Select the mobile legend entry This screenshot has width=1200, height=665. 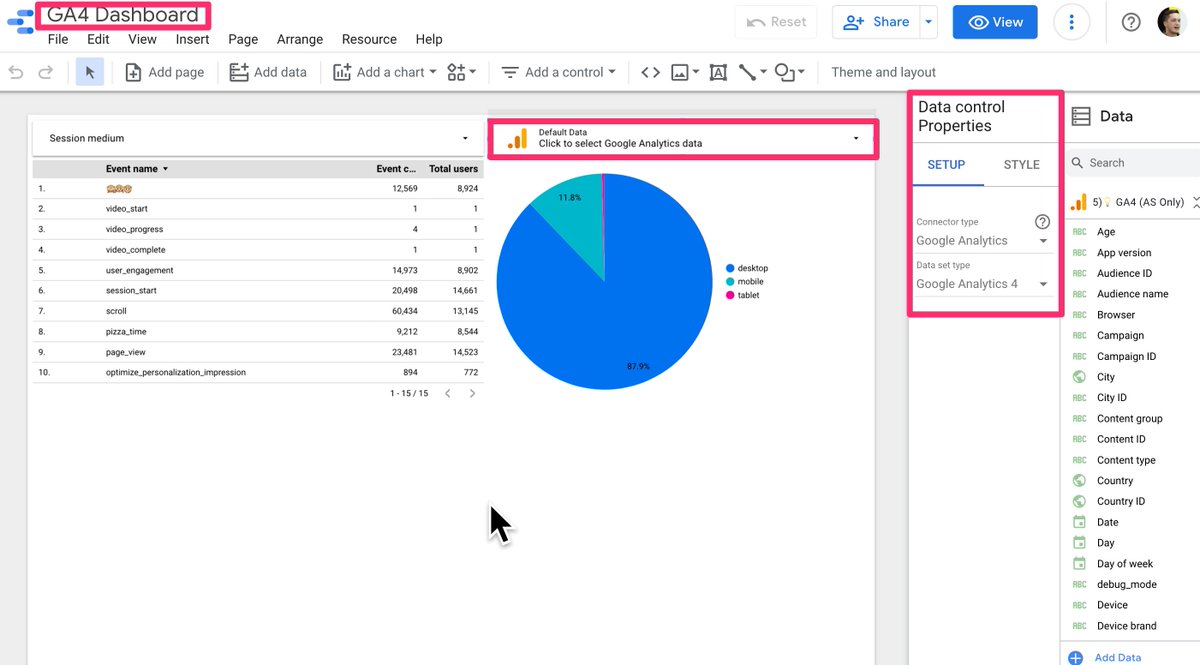click(744, 282)
